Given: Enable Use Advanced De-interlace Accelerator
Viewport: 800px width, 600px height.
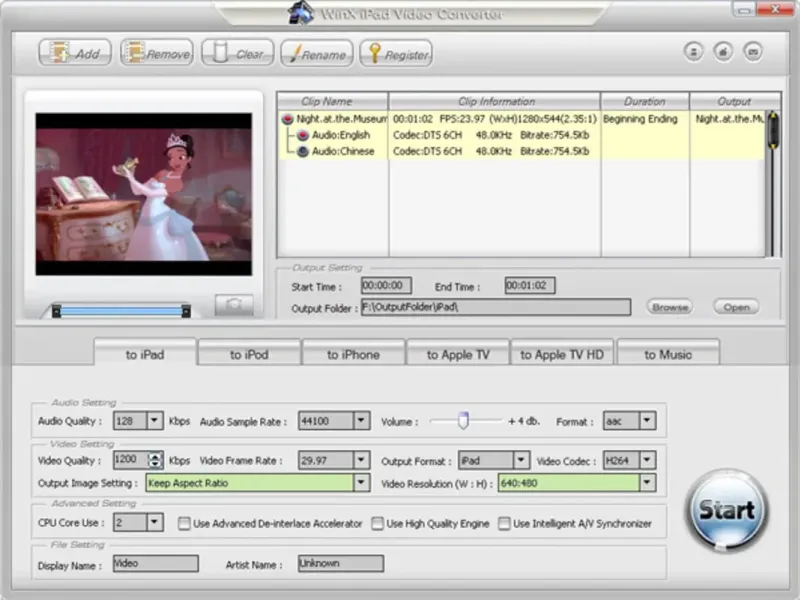Looking at the screenshot, I should 184,523.
